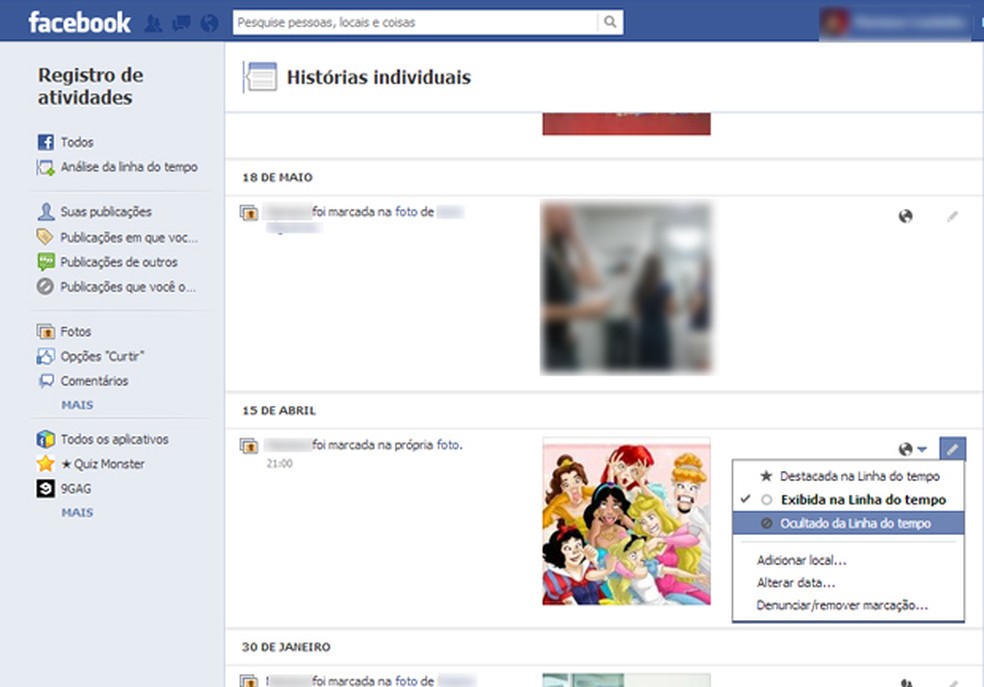Click the Pesquise pessoas search field
This screenshot has width=984, height=687.
(x=415, y=22)
